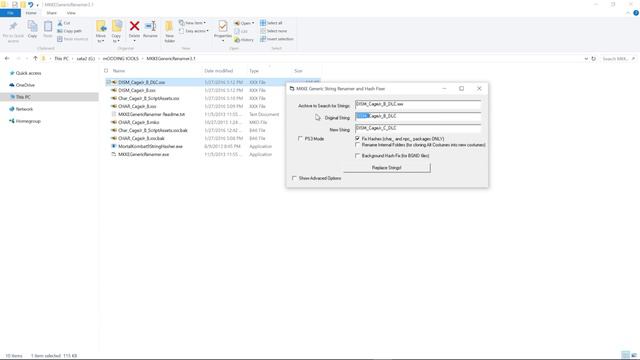Click This PC in address breadcrumb
640x360 pixels.
(62, 59)
